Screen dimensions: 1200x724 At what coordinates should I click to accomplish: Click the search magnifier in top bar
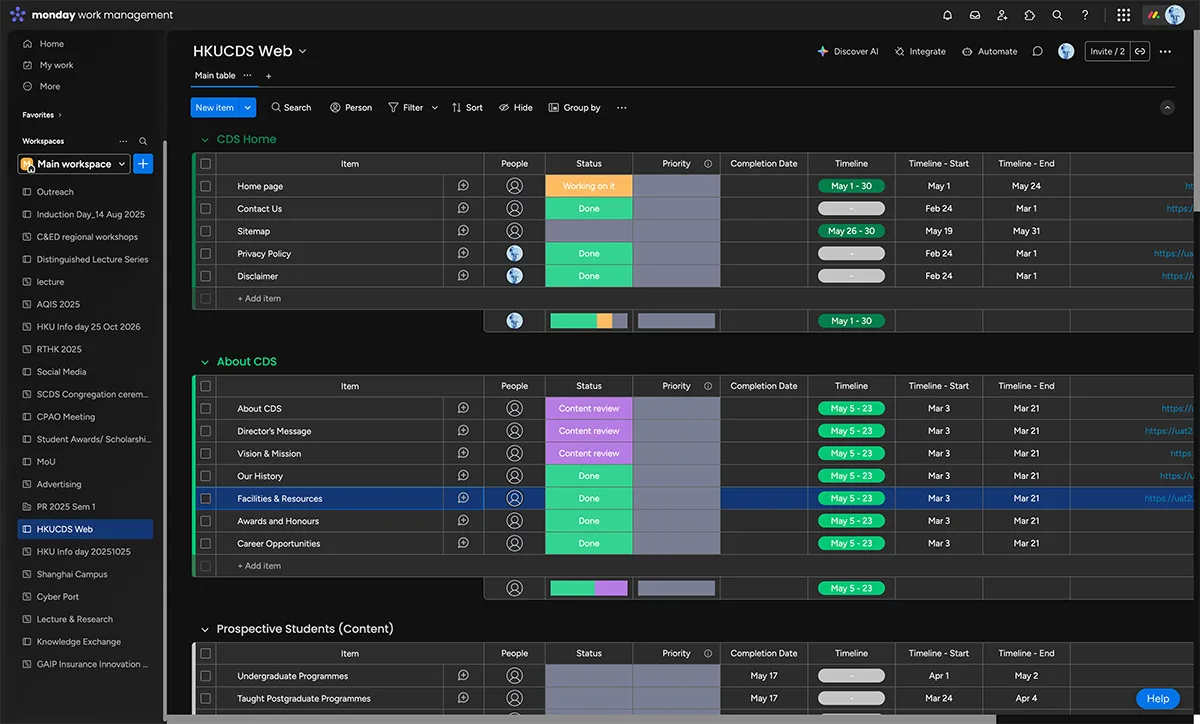coord(1057,15)
